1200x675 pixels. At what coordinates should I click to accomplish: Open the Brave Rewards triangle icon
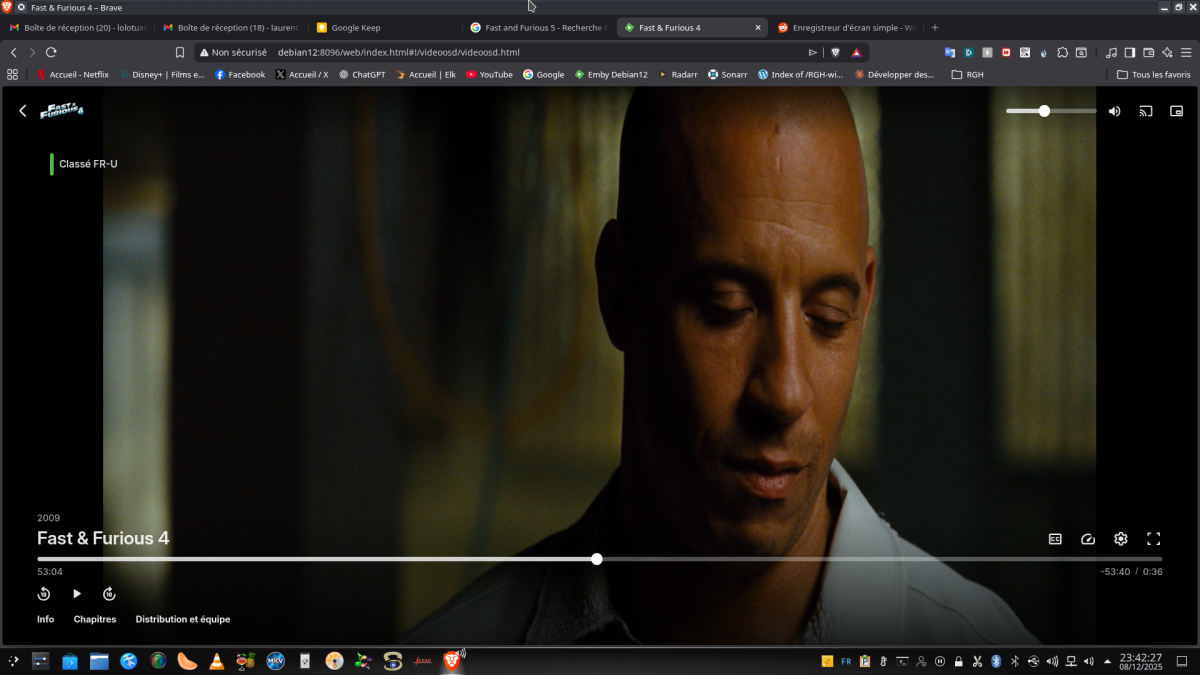pyautogui.click(x=856, y=51)
